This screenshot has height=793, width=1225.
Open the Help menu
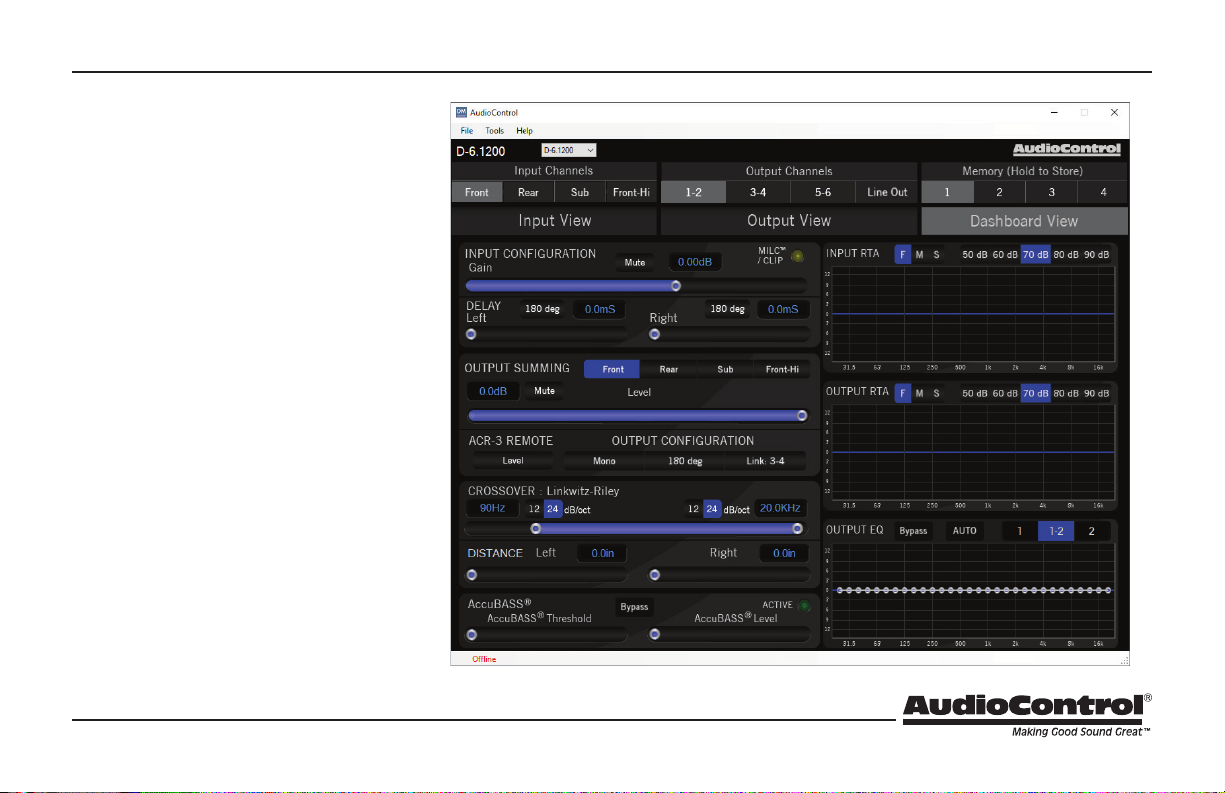click(524, 131)
